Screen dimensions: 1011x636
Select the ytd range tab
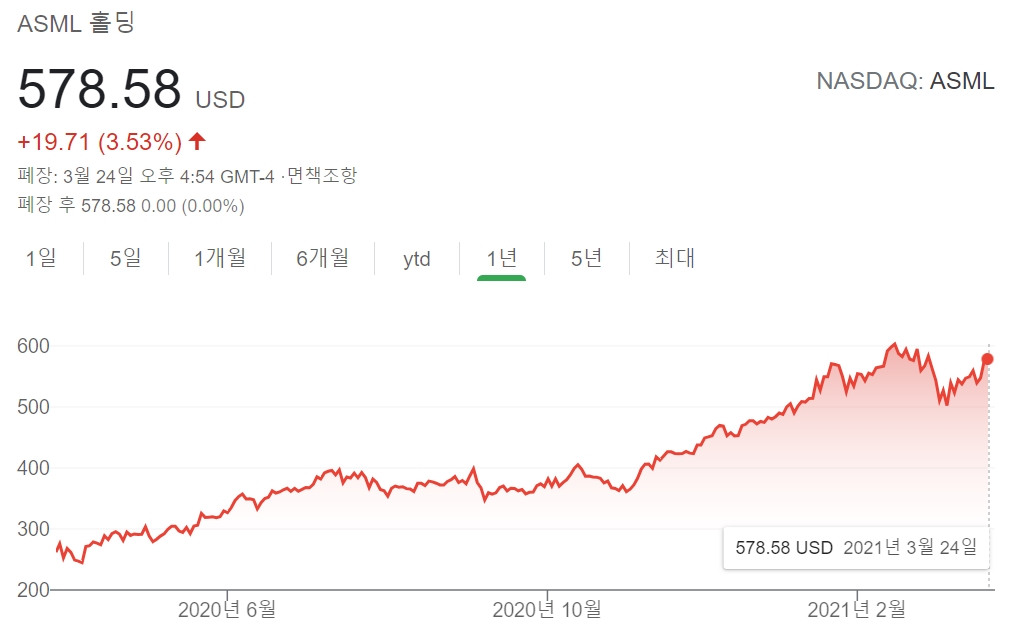417,259
